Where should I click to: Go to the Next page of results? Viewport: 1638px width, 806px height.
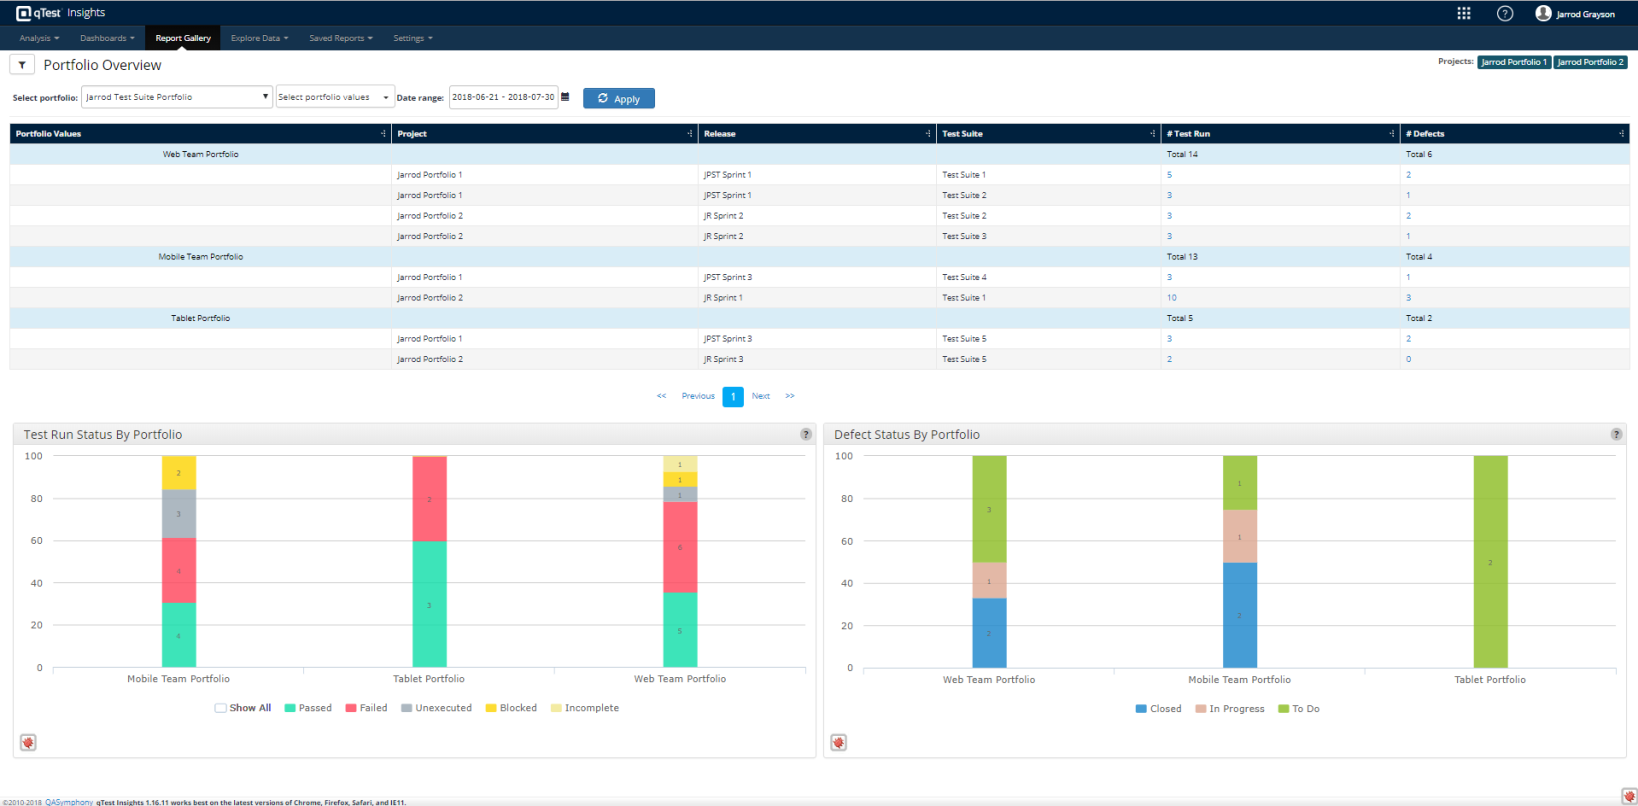[x=761, y=396]
